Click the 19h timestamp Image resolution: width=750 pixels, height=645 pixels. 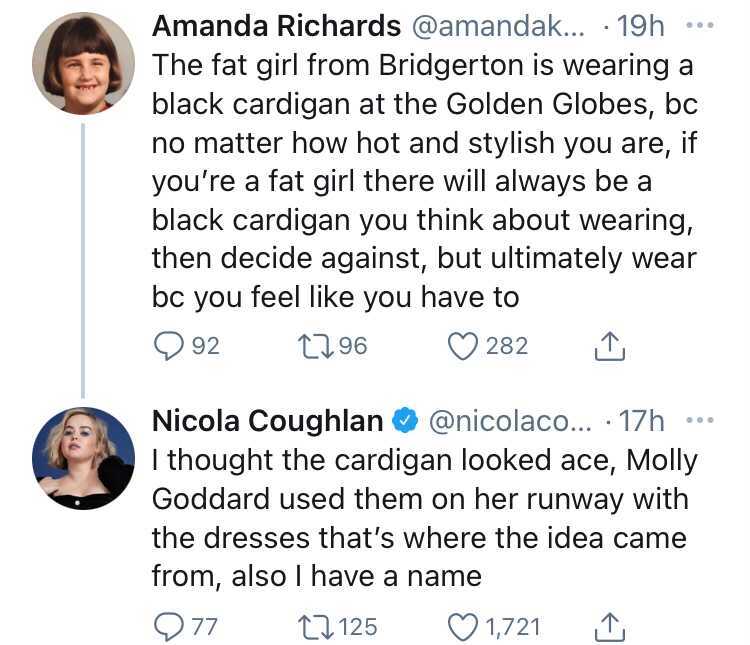point(644,26)
